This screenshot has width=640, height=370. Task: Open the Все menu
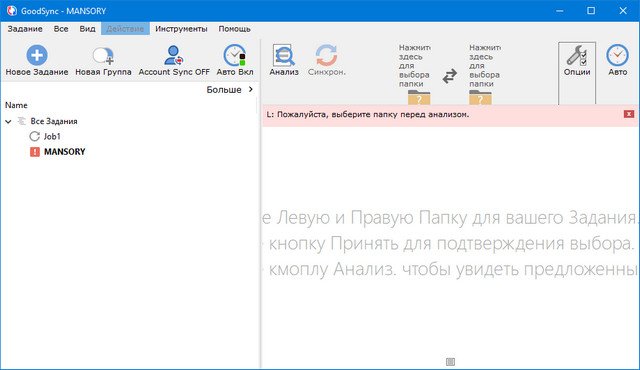[x=61, y=29]
